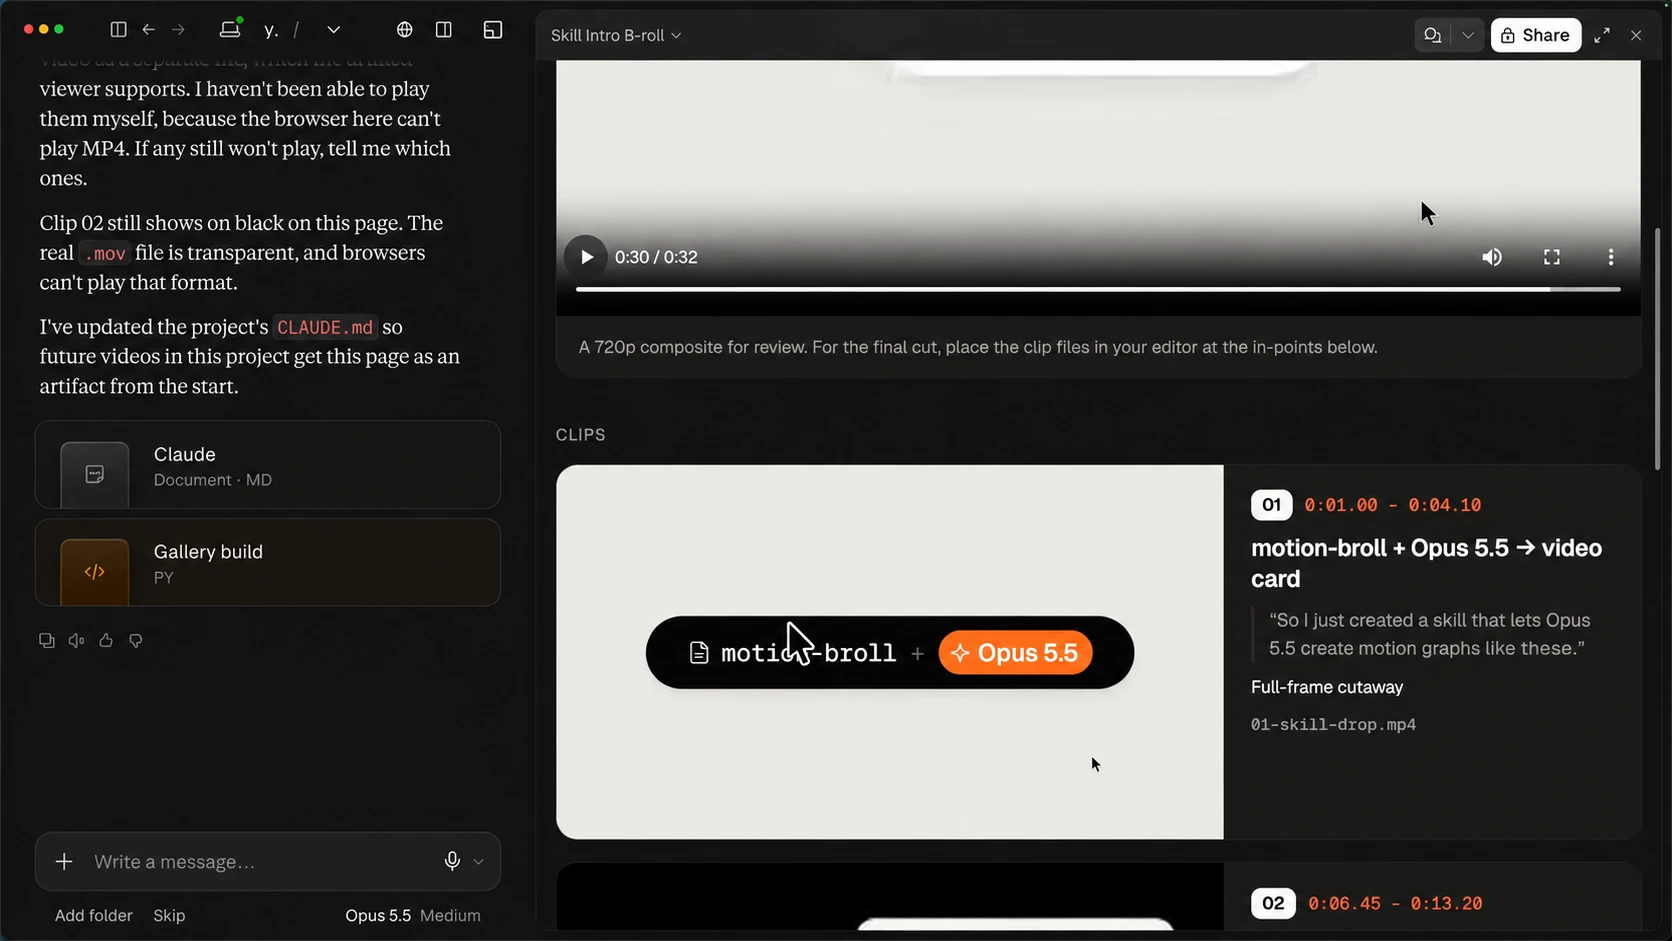Click the plus attach button in composer
Screen dimensions: 1672x941
coord(64,861)
